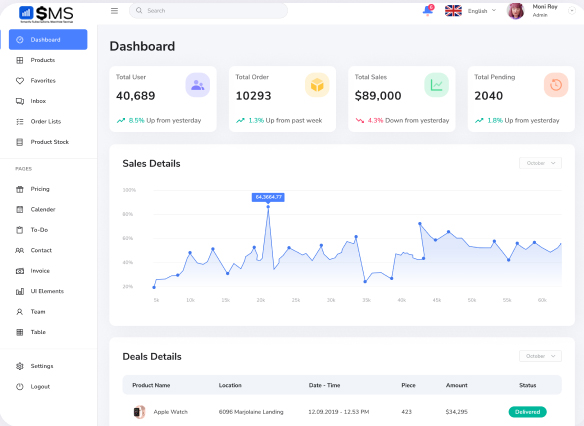
Task: Click the UK flag icon
Action: (453, 11)
